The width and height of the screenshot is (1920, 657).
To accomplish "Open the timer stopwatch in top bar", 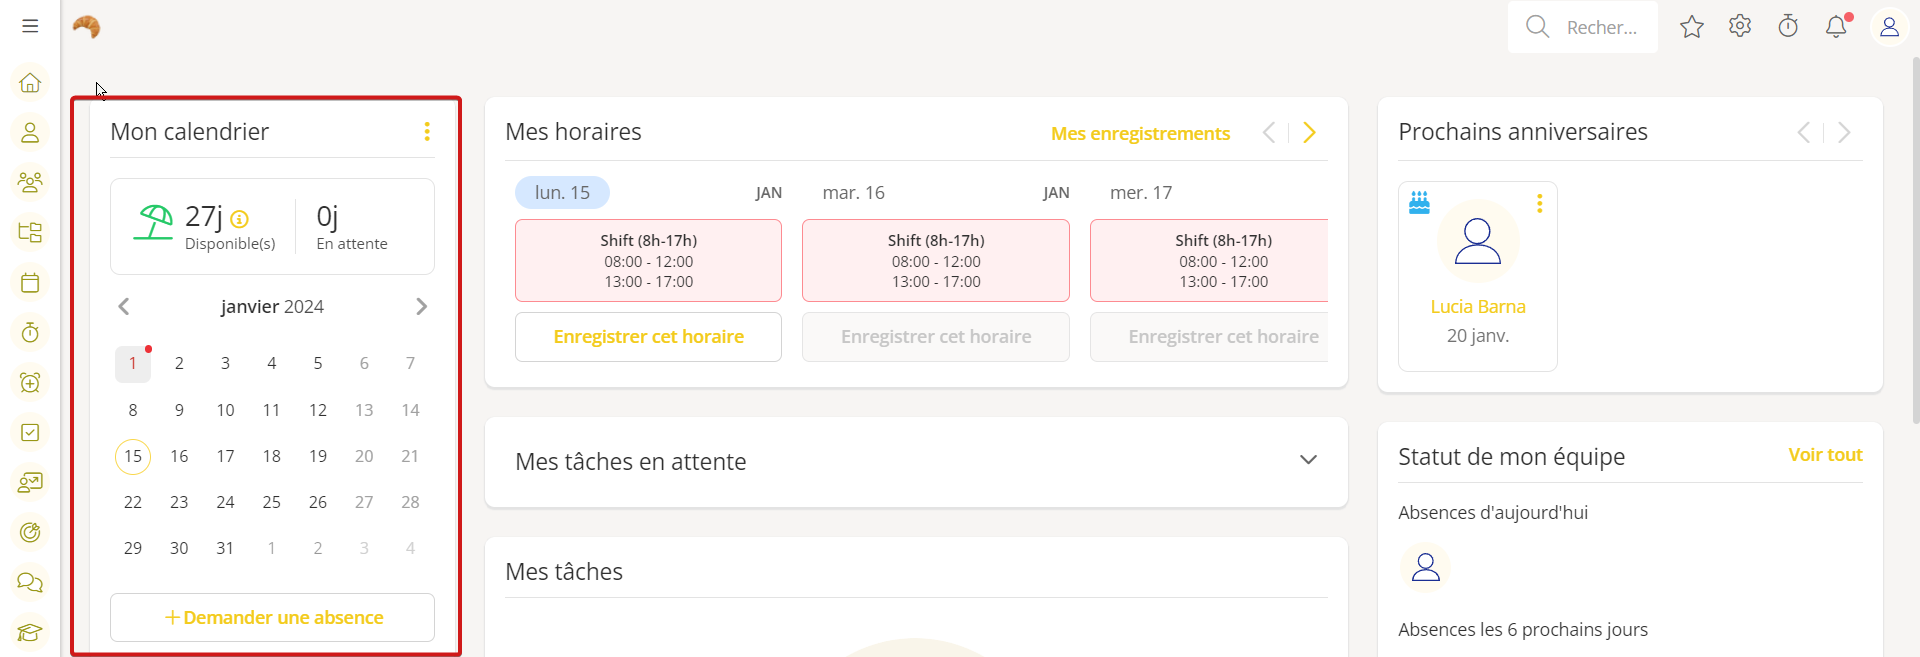I will tap(1788, 27).
